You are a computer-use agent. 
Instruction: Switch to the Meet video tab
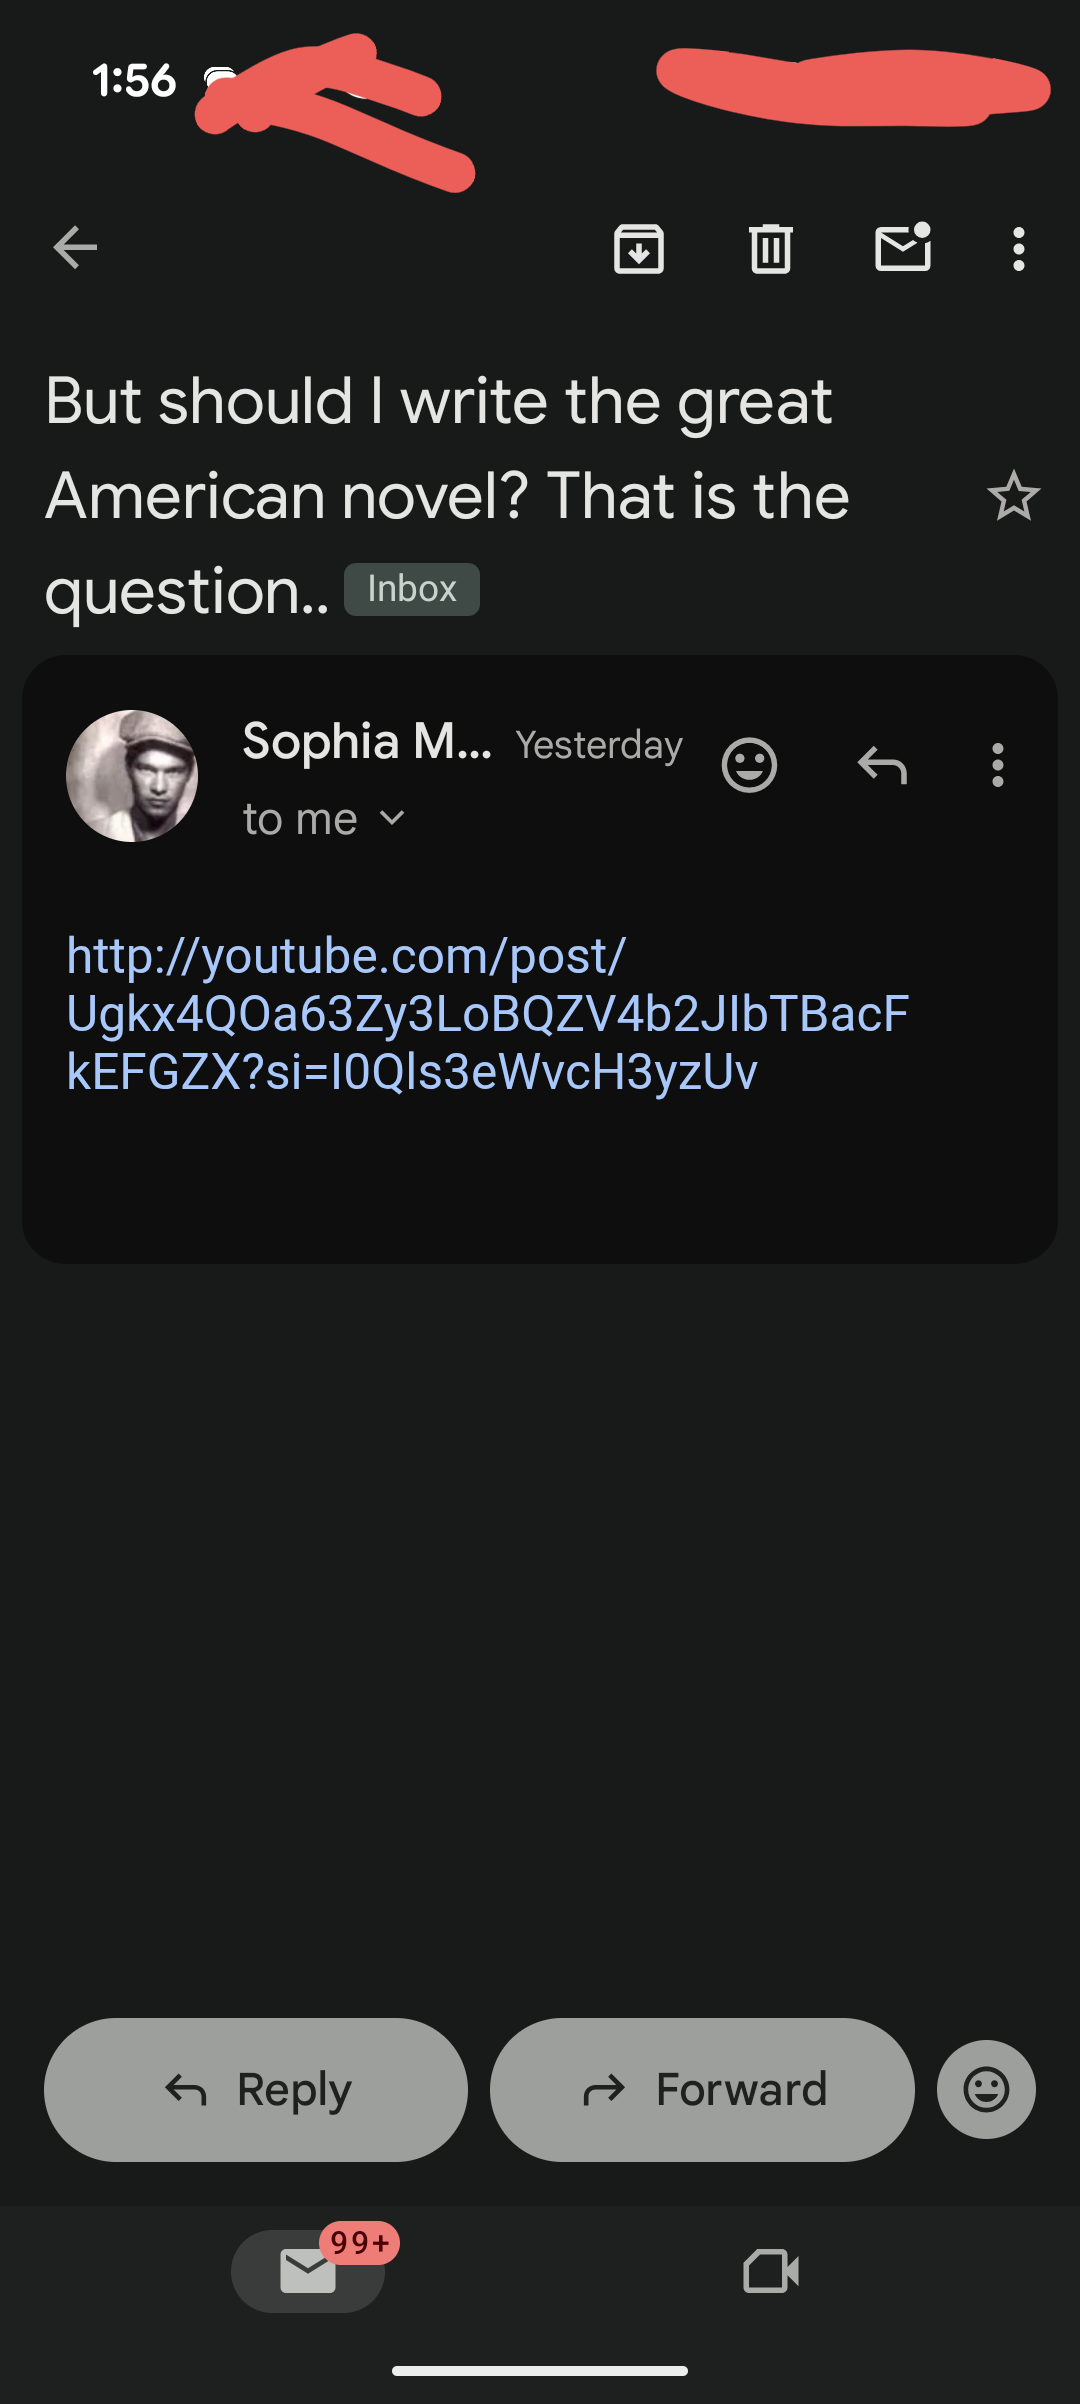(x=771, y=2271)
